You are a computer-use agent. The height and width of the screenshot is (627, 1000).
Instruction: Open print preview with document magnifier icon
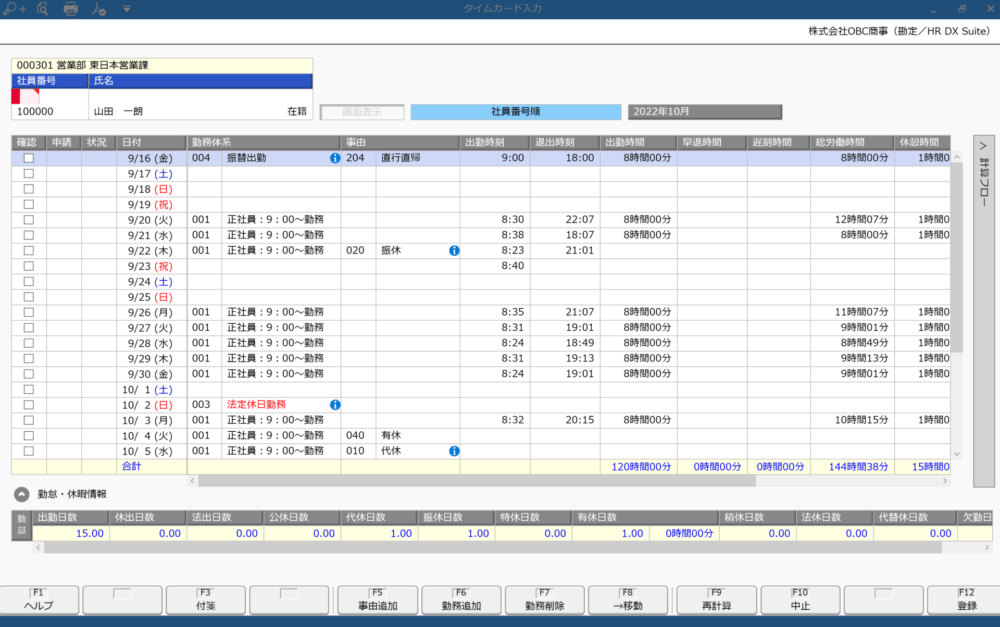tap(43, 9)
